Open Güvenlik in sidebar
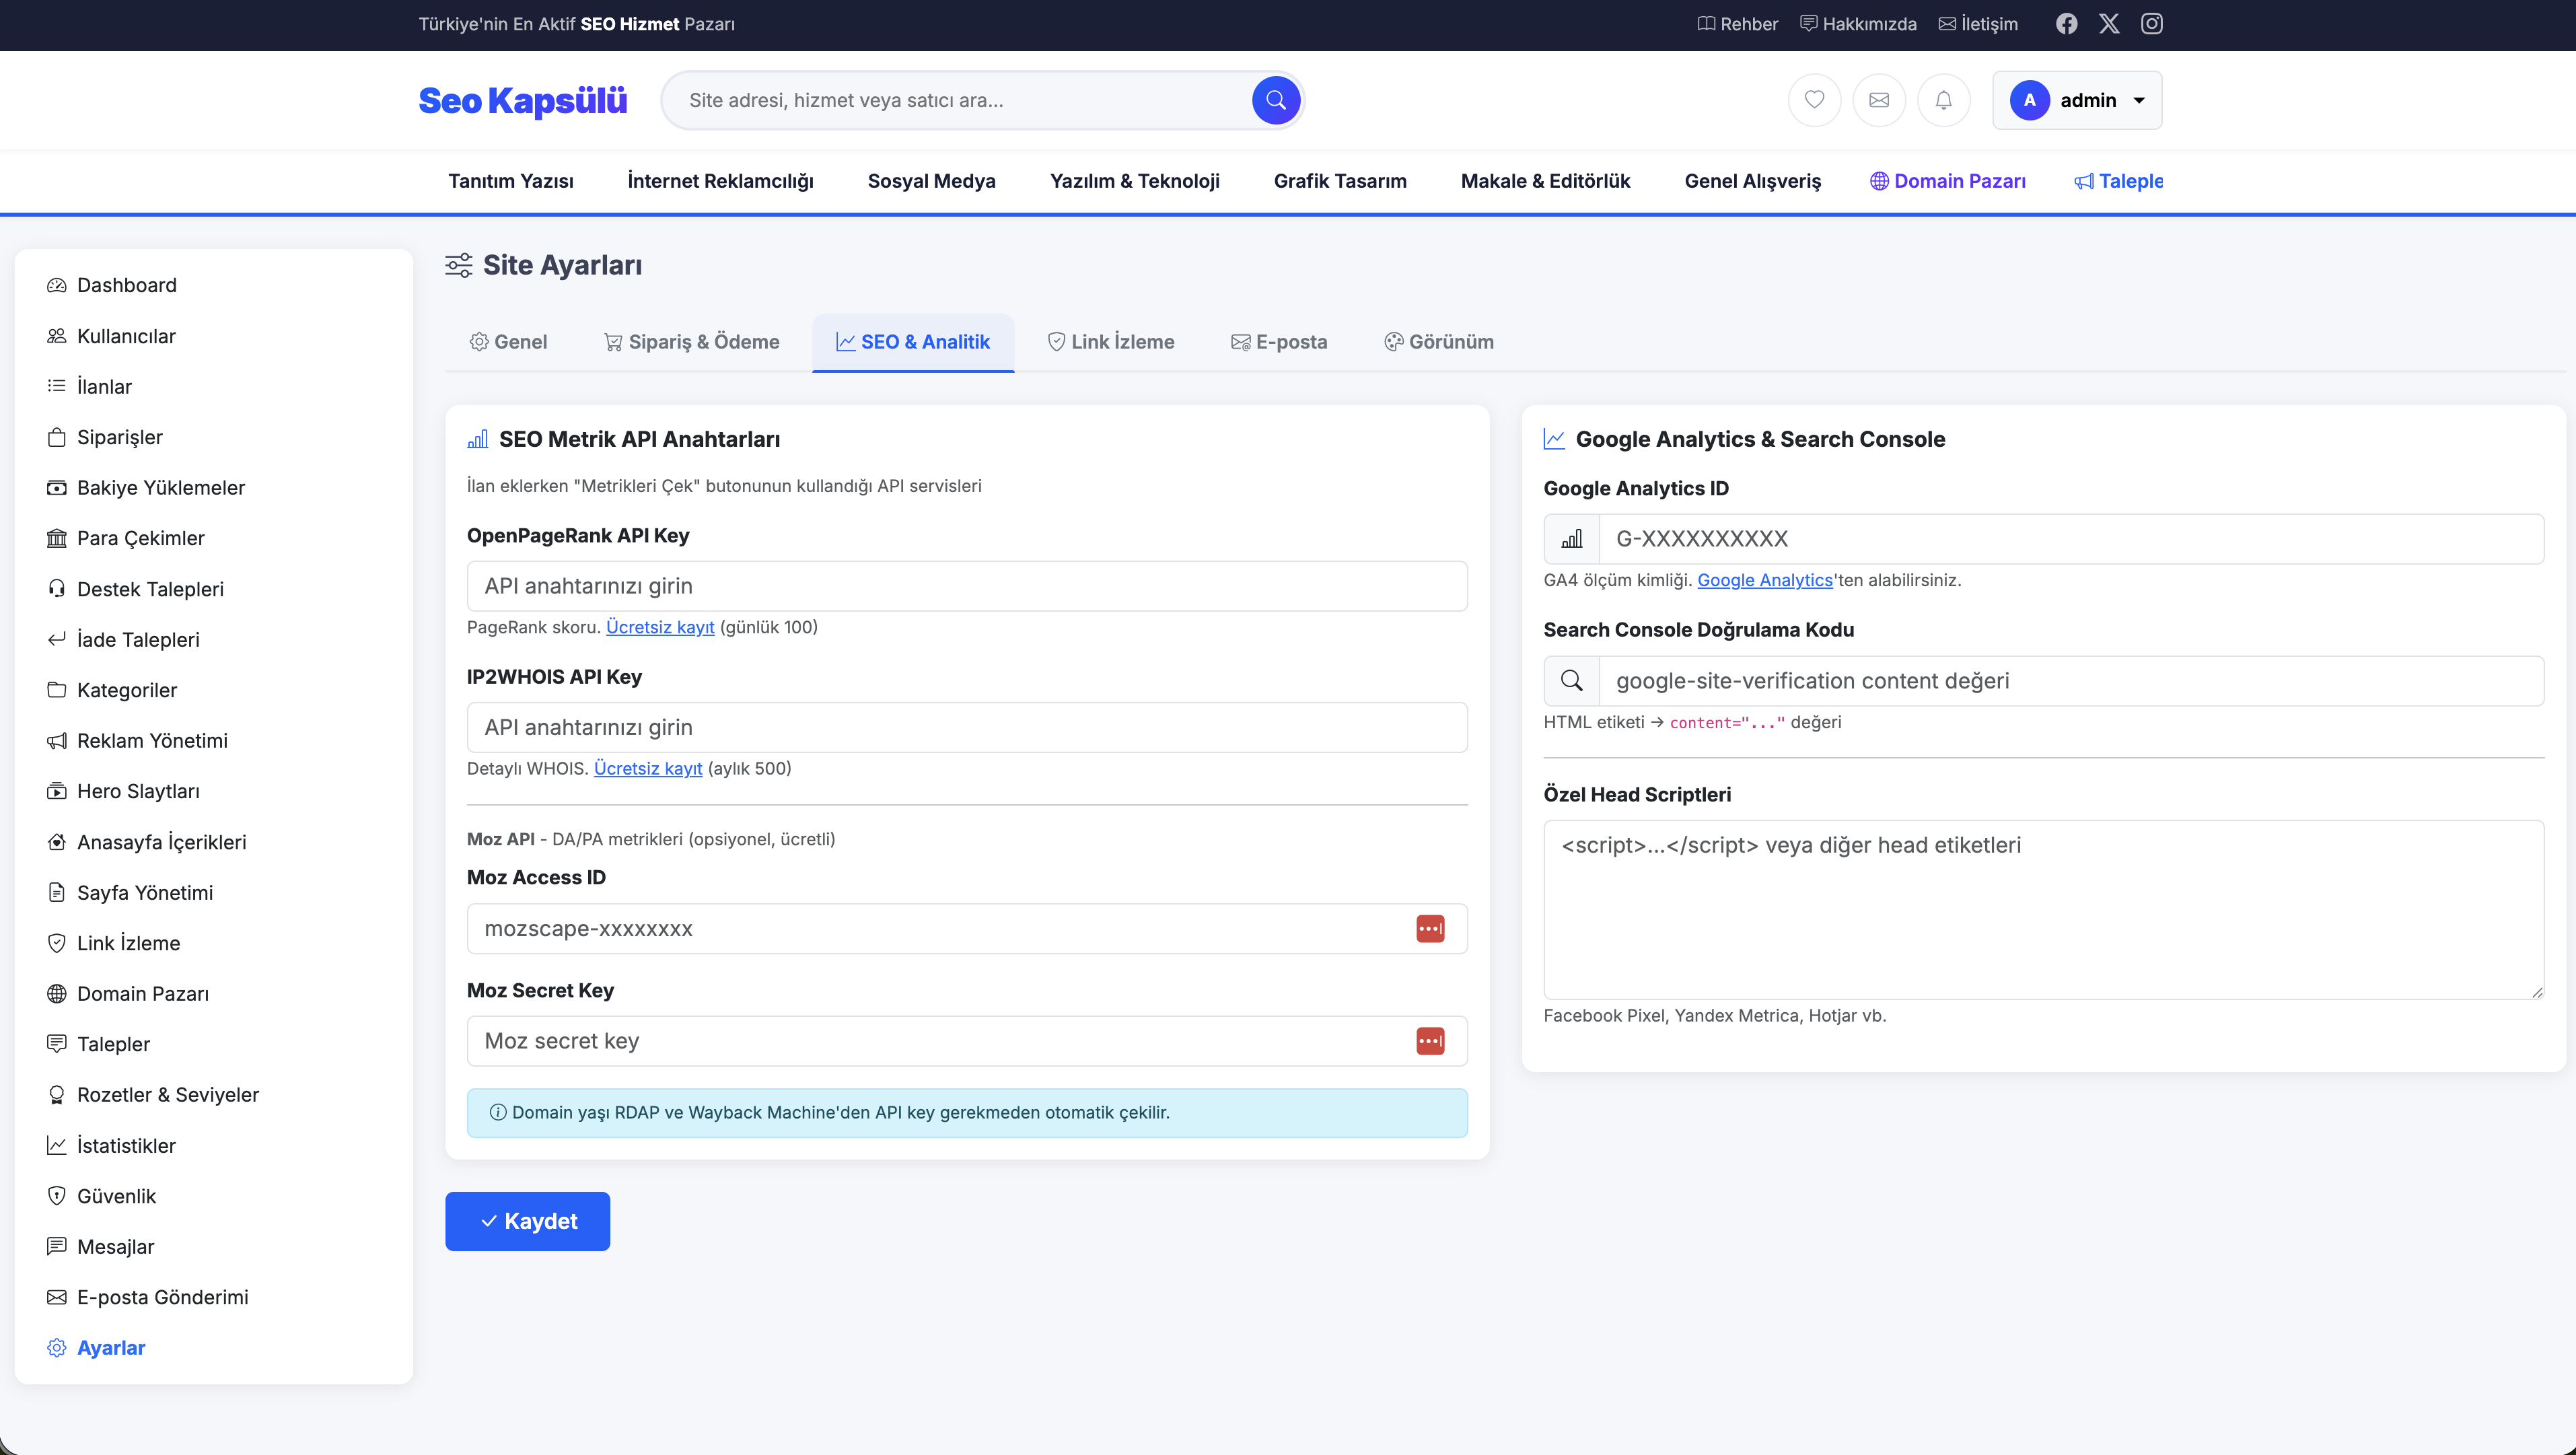 (x=116, y=1196)
